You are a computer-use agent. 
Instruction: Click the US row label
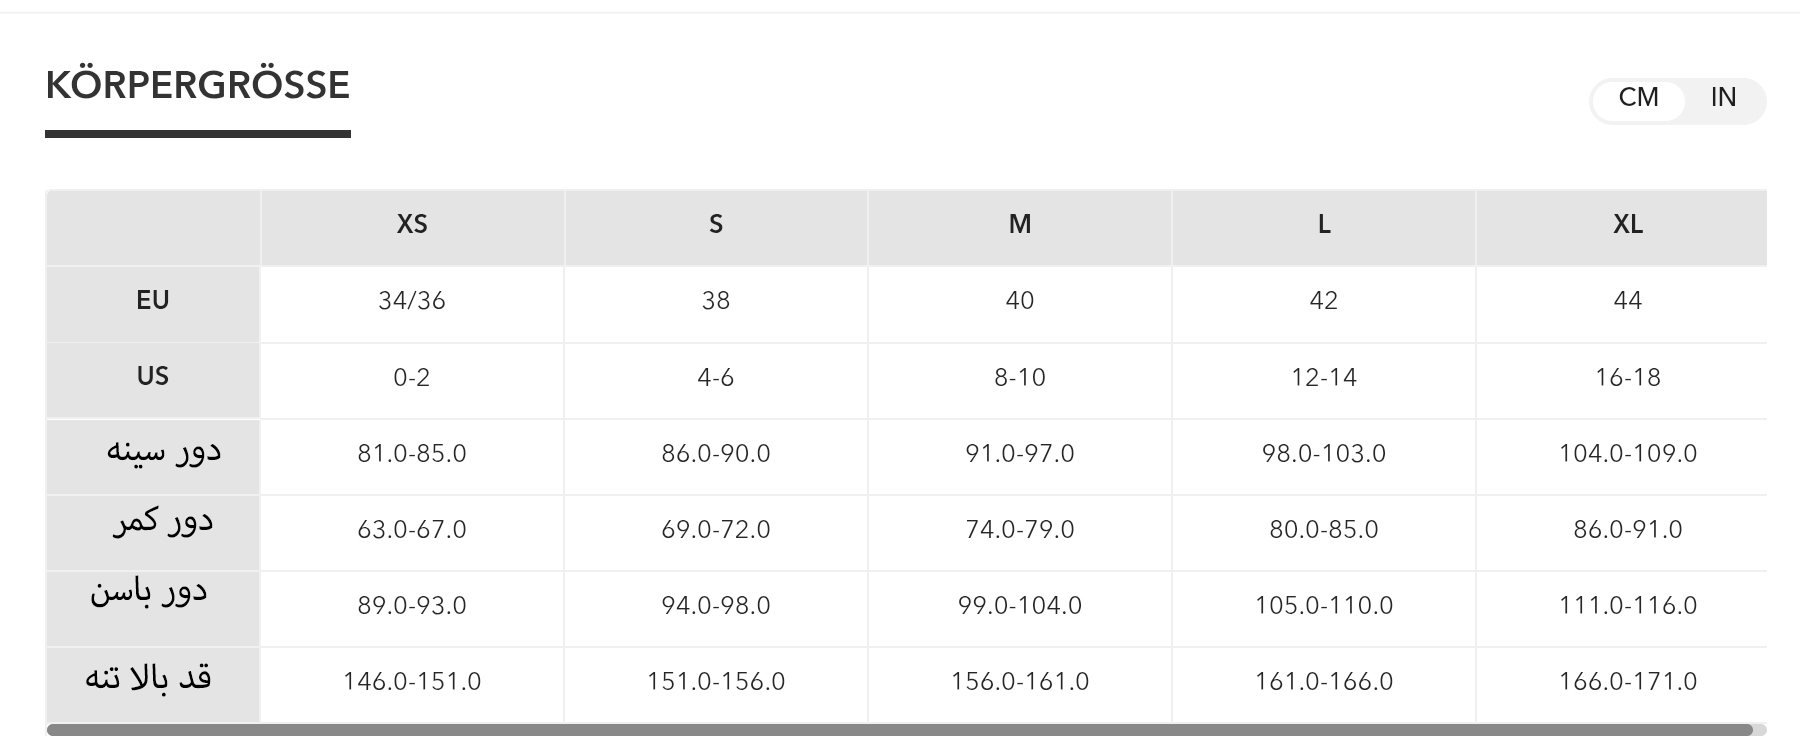[153, 376]
